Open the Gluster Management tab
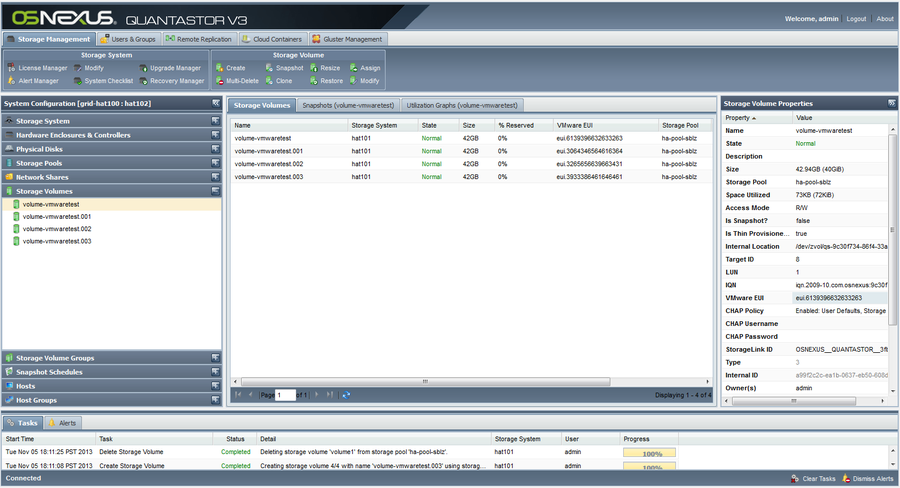This screenshot has width=900, height=488. pyautogui.click(x=347, y=39)
